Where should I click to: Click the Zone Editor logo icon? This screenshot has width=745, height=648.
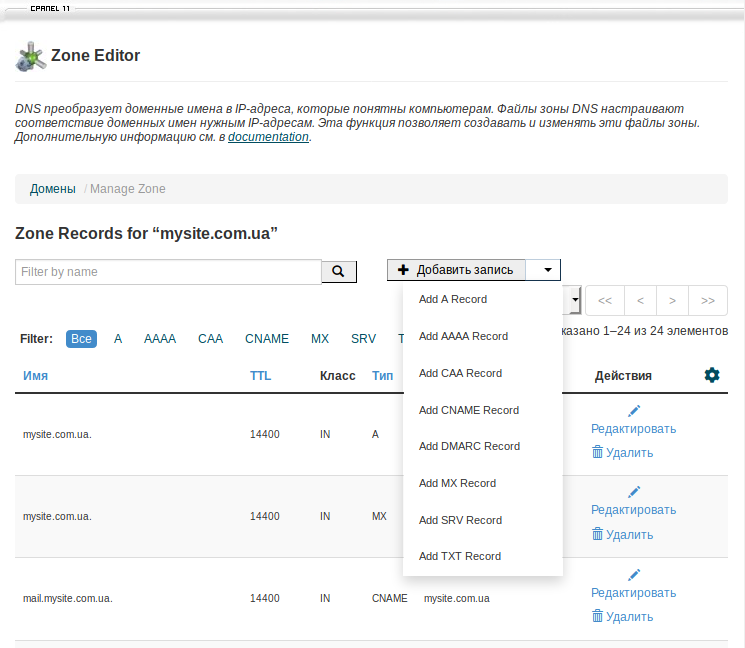pyautogui.click(x=30, y=57)
